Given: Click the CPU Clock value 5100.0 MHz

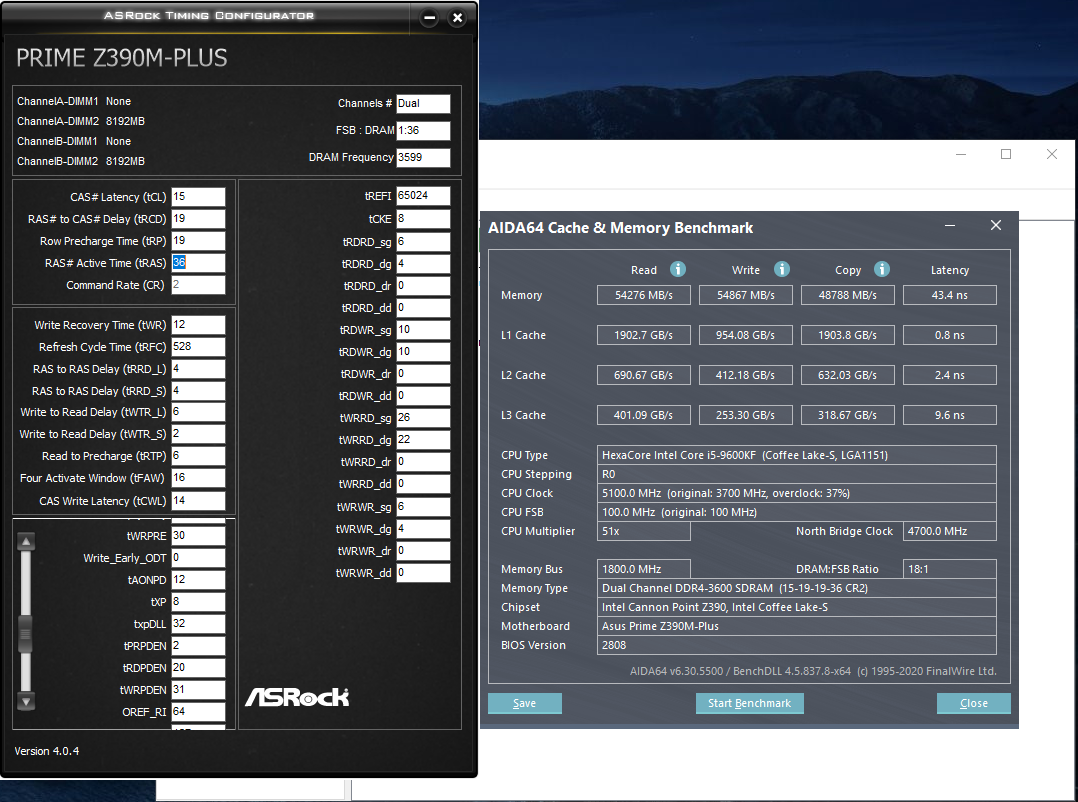Looking at the screenshot, I should (797, 493).
